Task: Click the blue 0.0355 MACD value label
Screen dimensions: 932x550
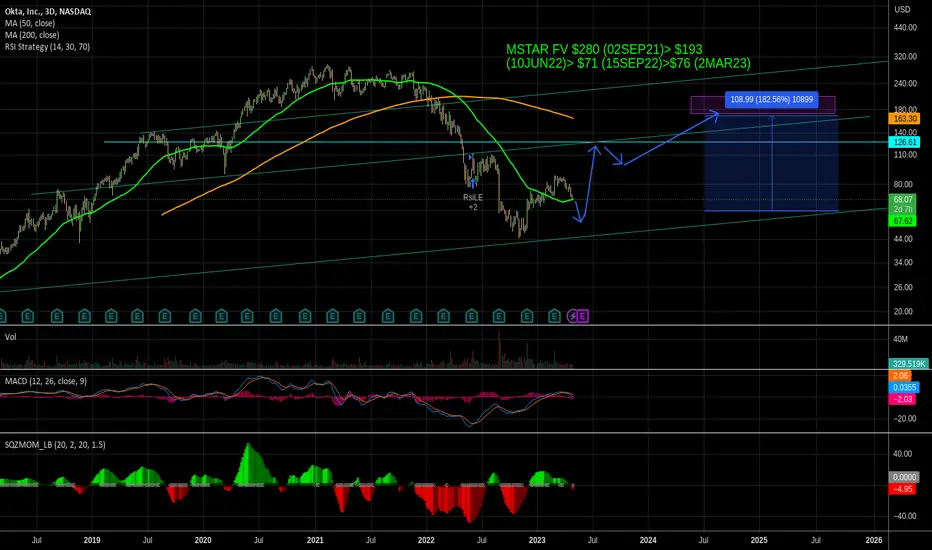Action: click(904, 388)
